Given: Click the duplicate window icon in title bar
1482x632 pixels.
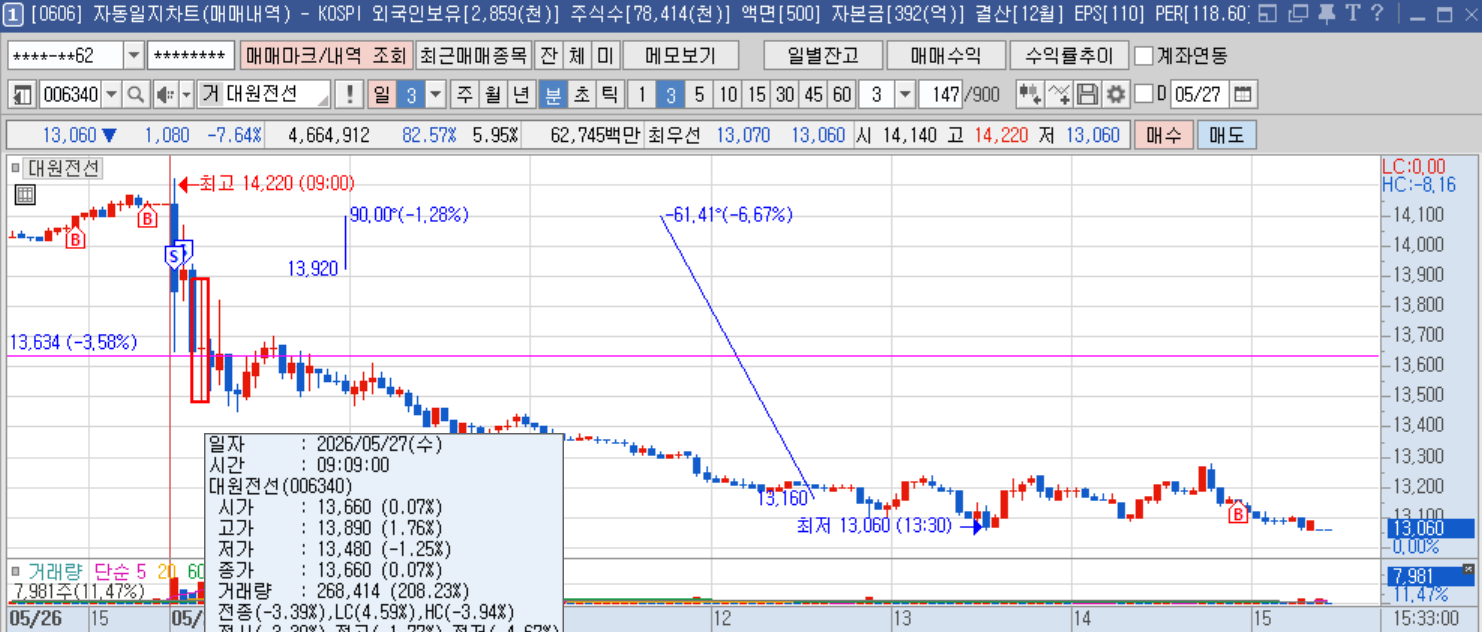Looking at the screenshot, I should point(1298,14).
